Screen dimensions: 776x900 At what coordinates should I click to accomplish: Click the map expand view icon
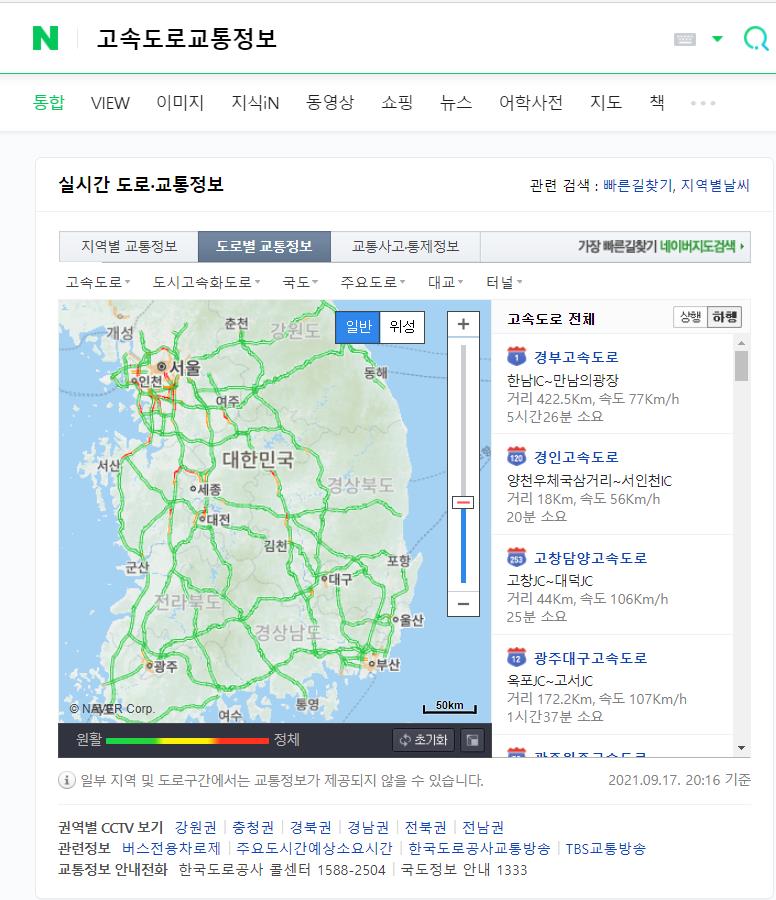point(472,740)
